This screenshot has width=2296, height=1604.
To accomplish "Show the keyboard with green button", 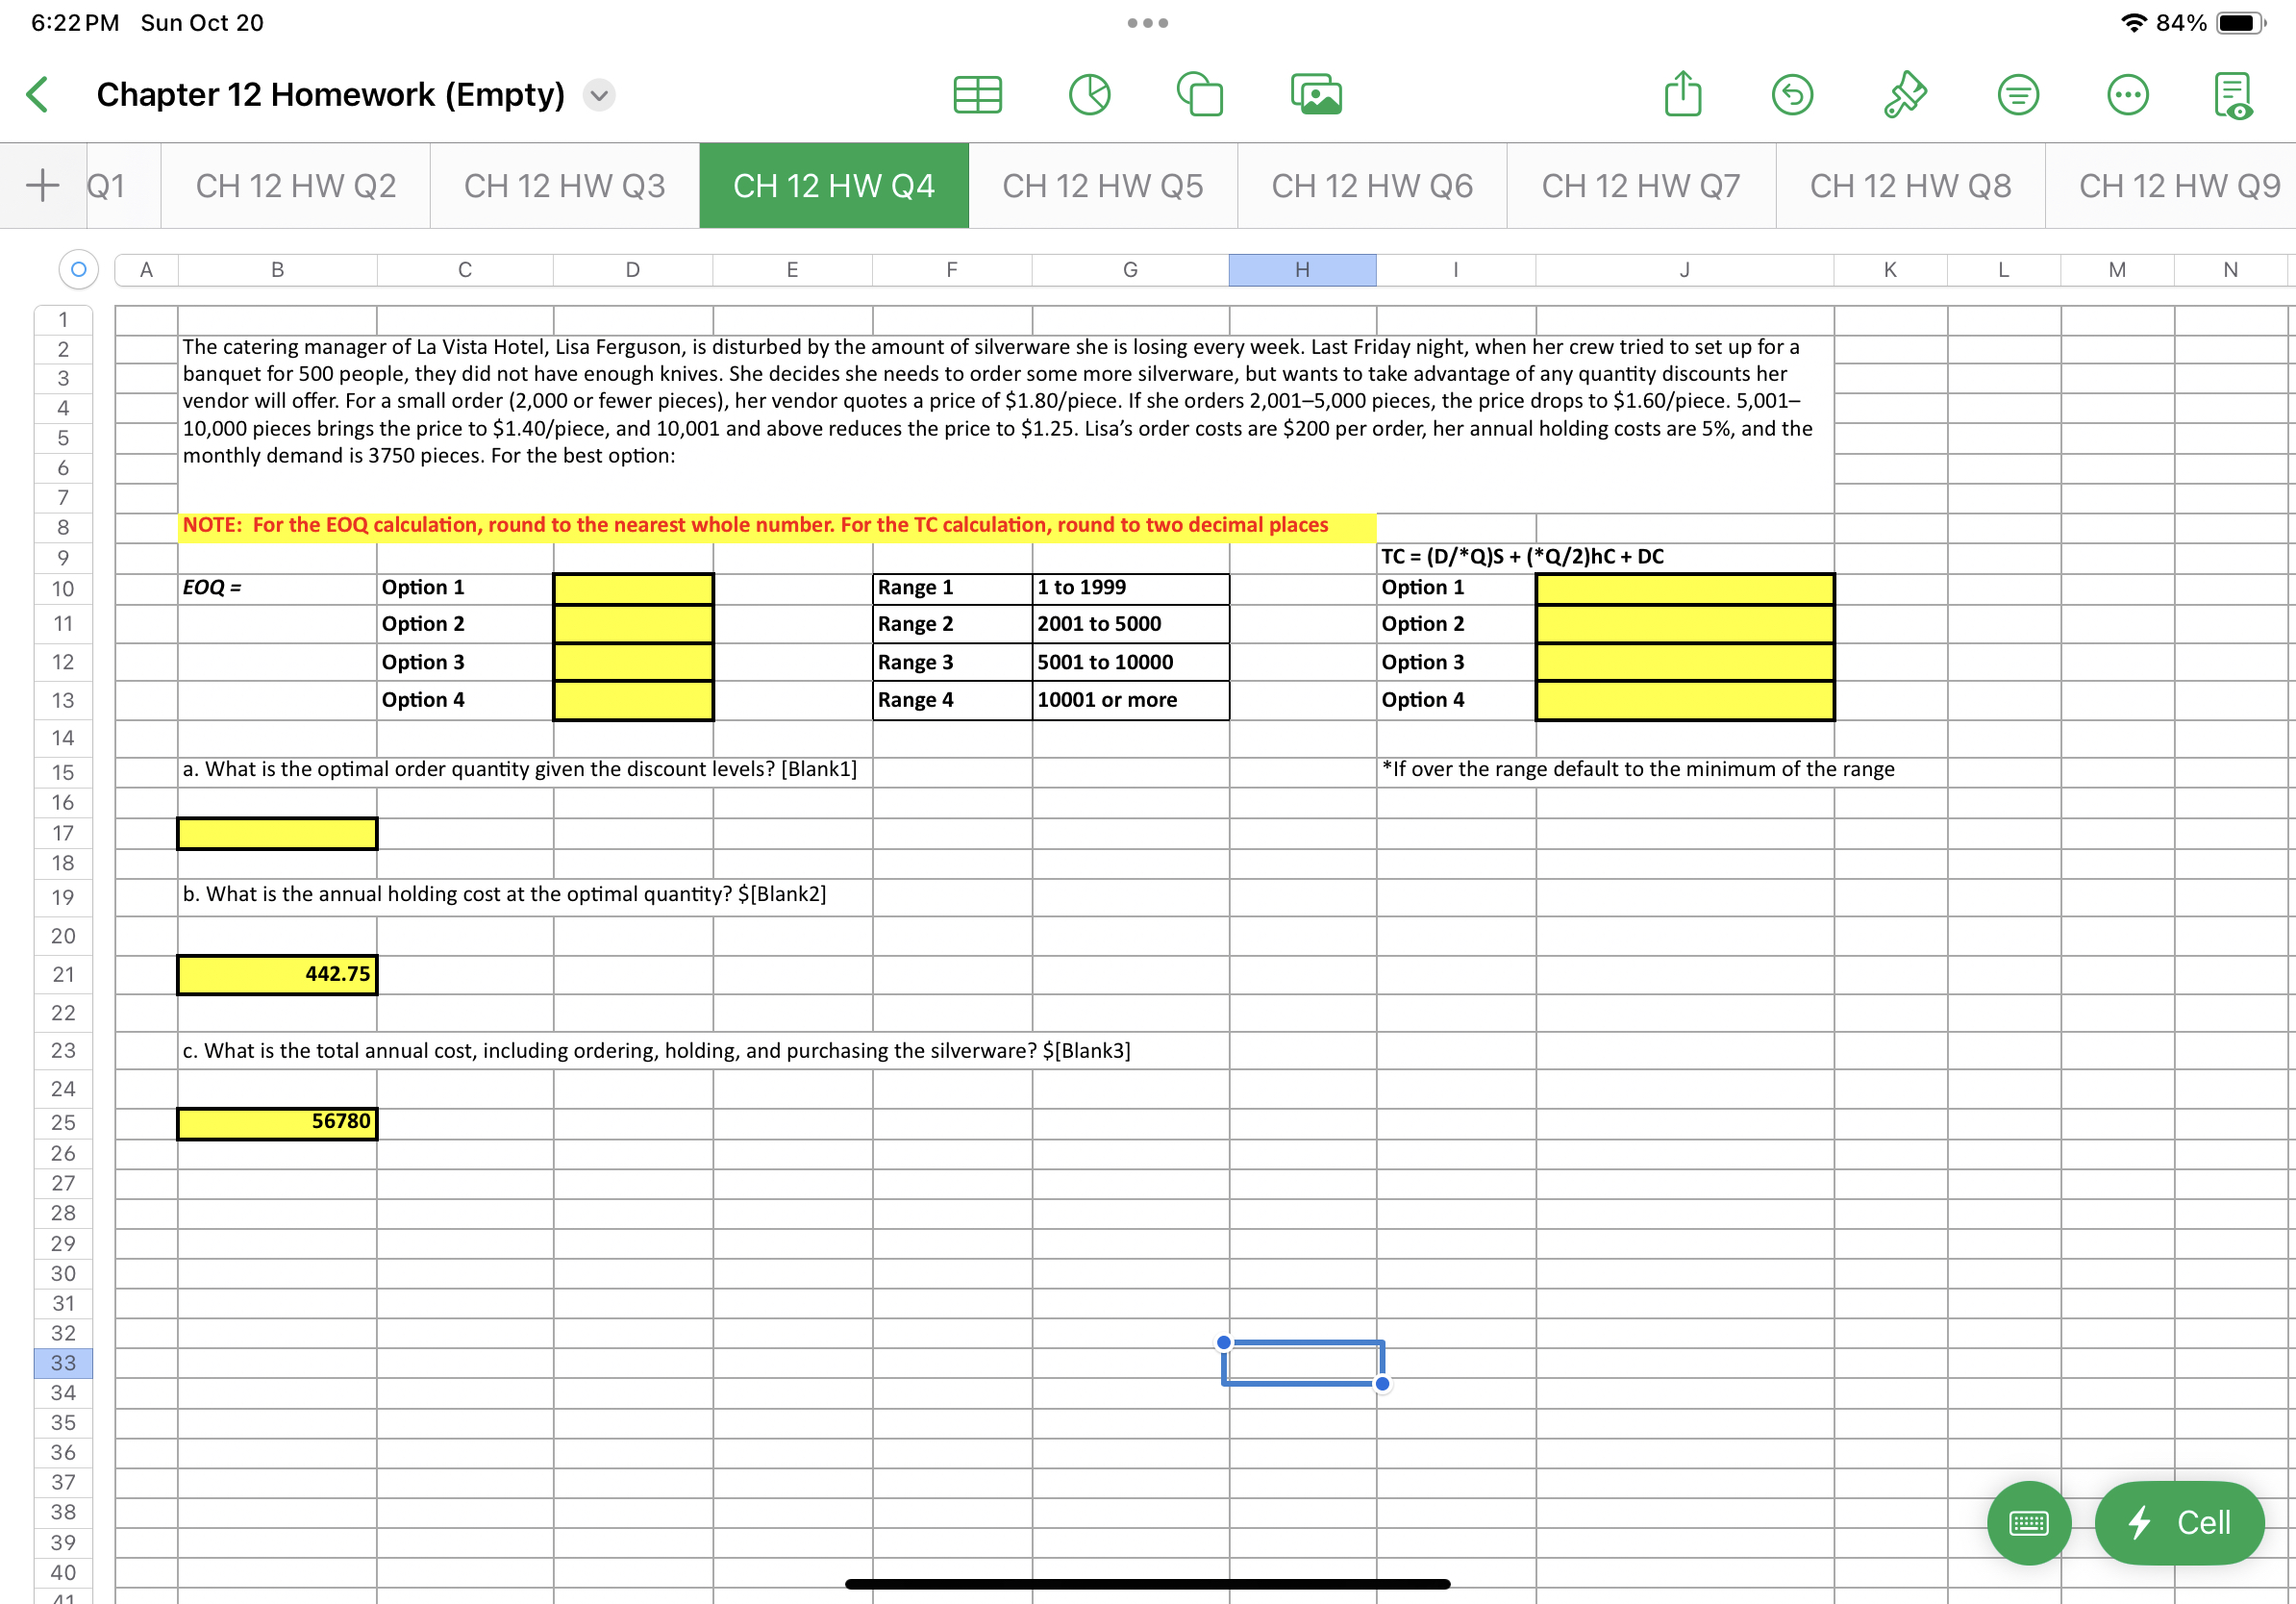I will pyautogui.click(x=2028, y=1522).
